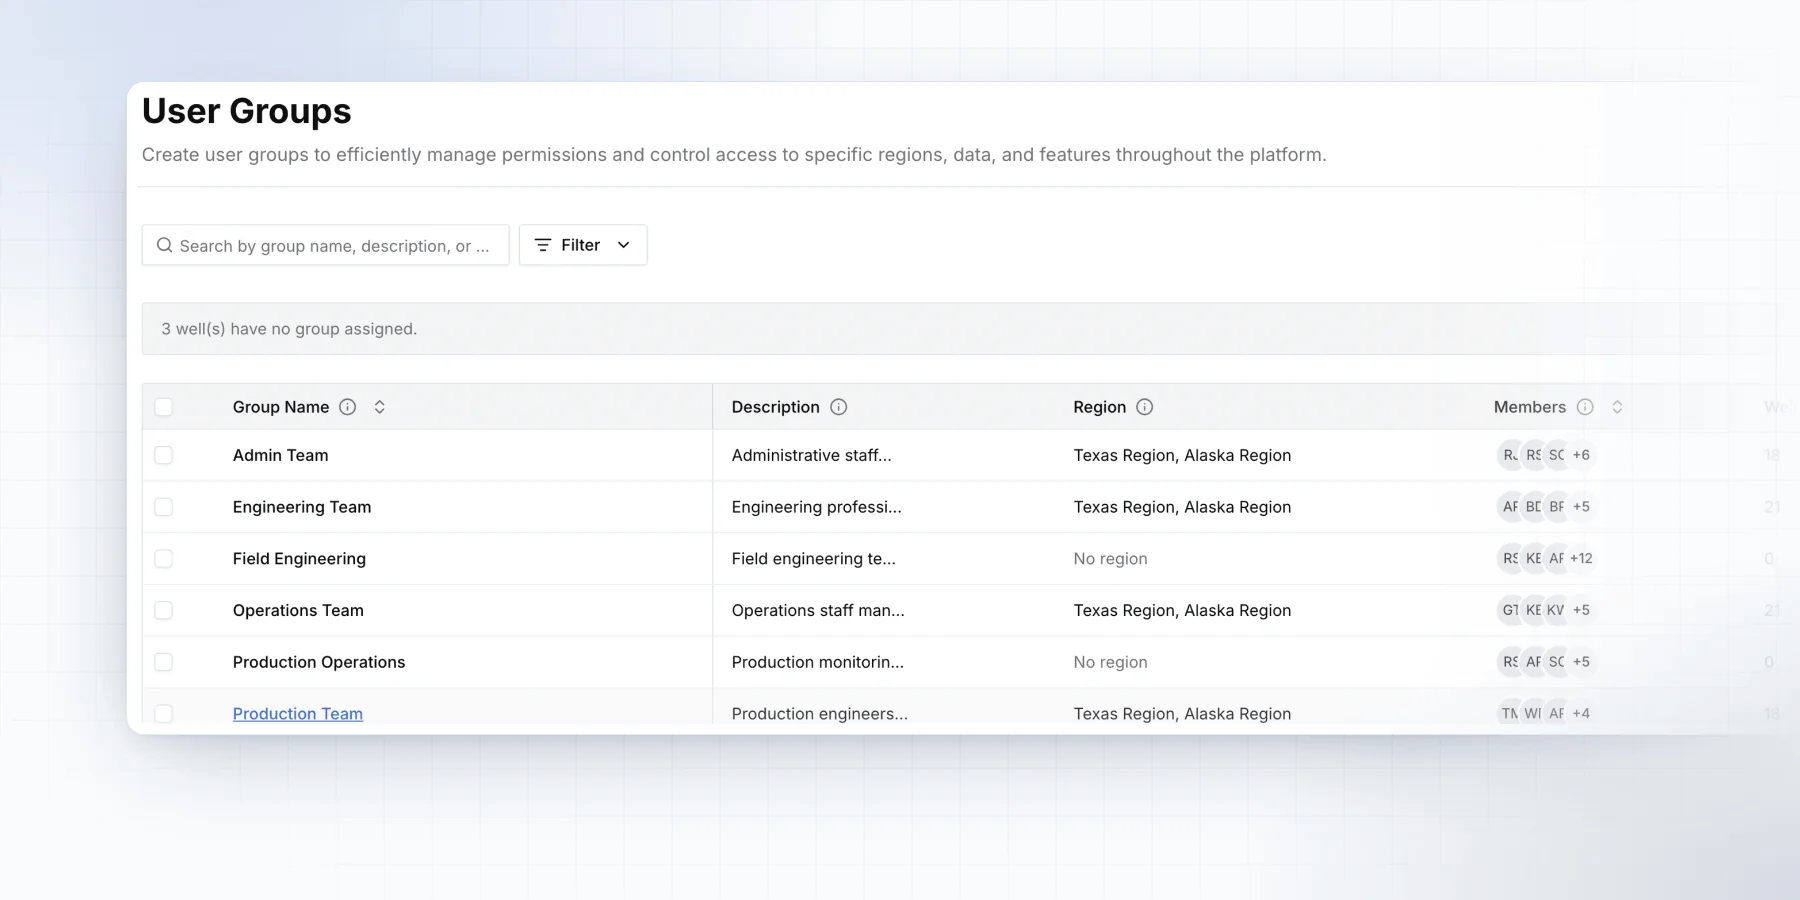Screen dimensions: 1800x900
Task: Click Field Engineering group name
Action: (299, 559)
